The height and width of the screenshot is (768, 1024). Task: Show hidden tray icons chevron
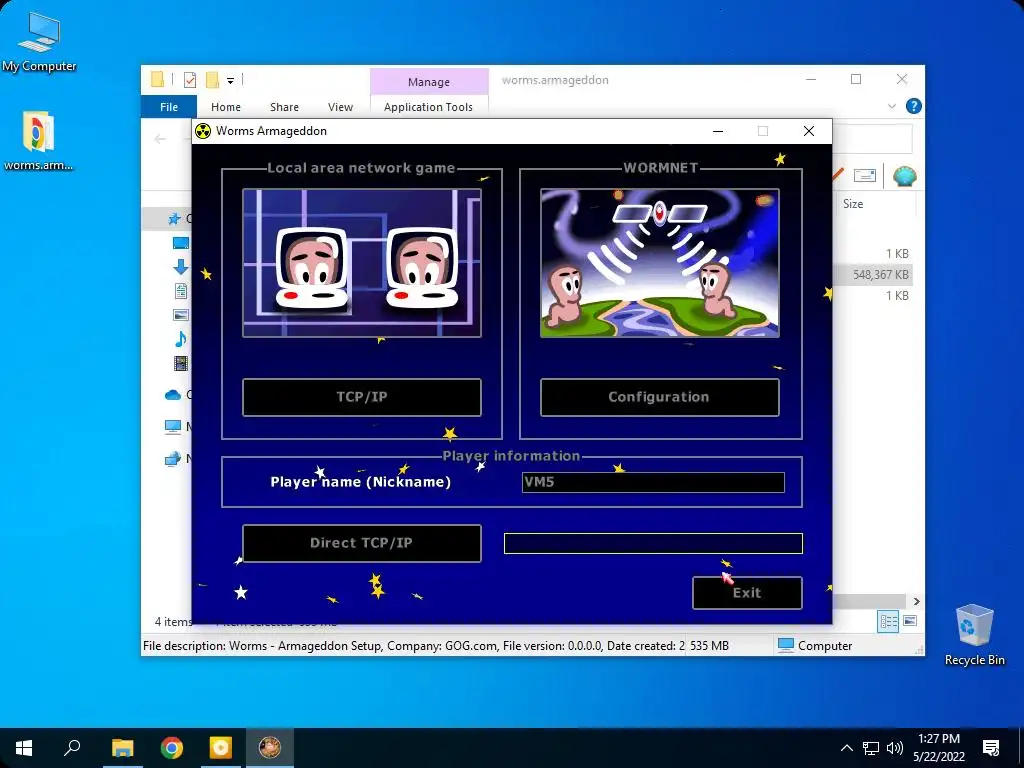tap(846, 748)
